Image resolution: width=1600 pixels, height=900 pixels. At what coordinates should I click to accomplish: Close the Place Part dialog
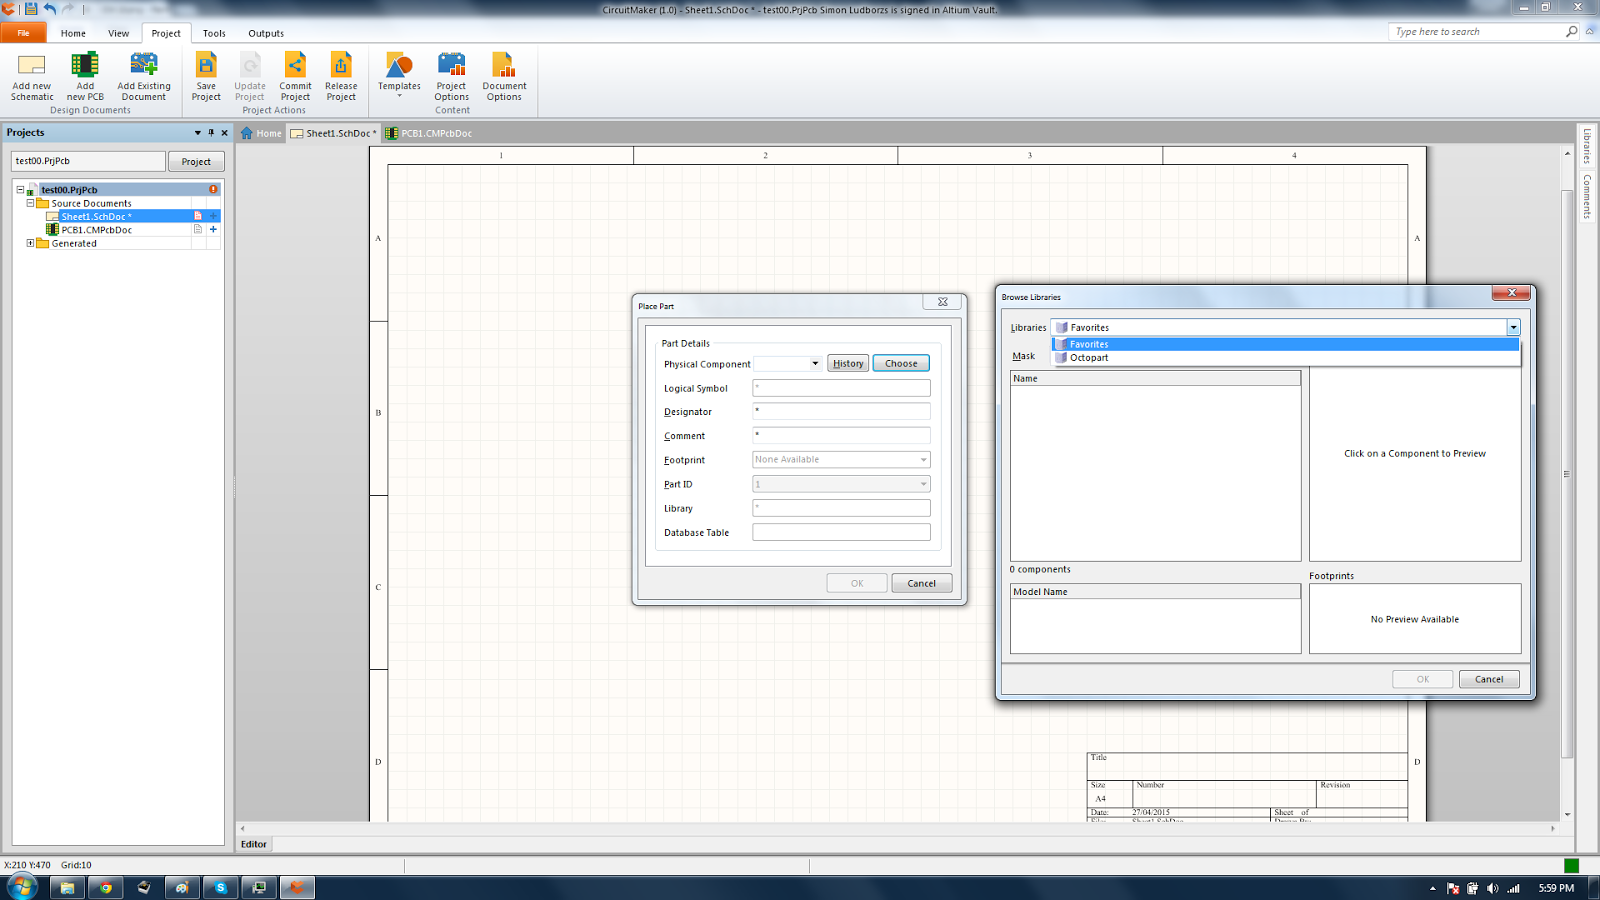(x=942, y=302)
